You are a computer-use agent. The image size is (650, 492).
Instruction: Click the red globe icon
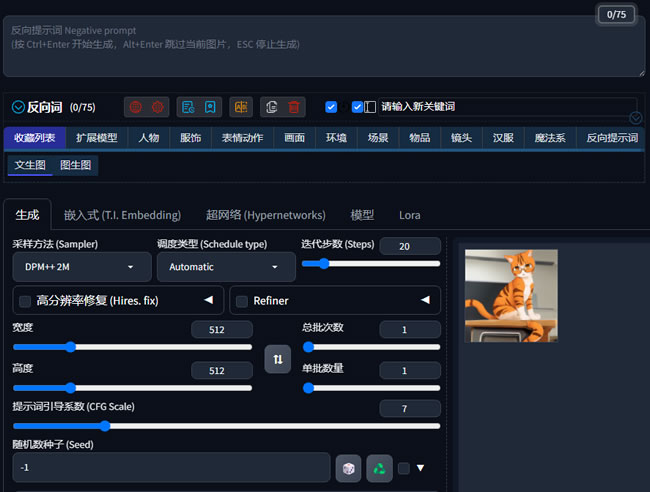point(136,107)
